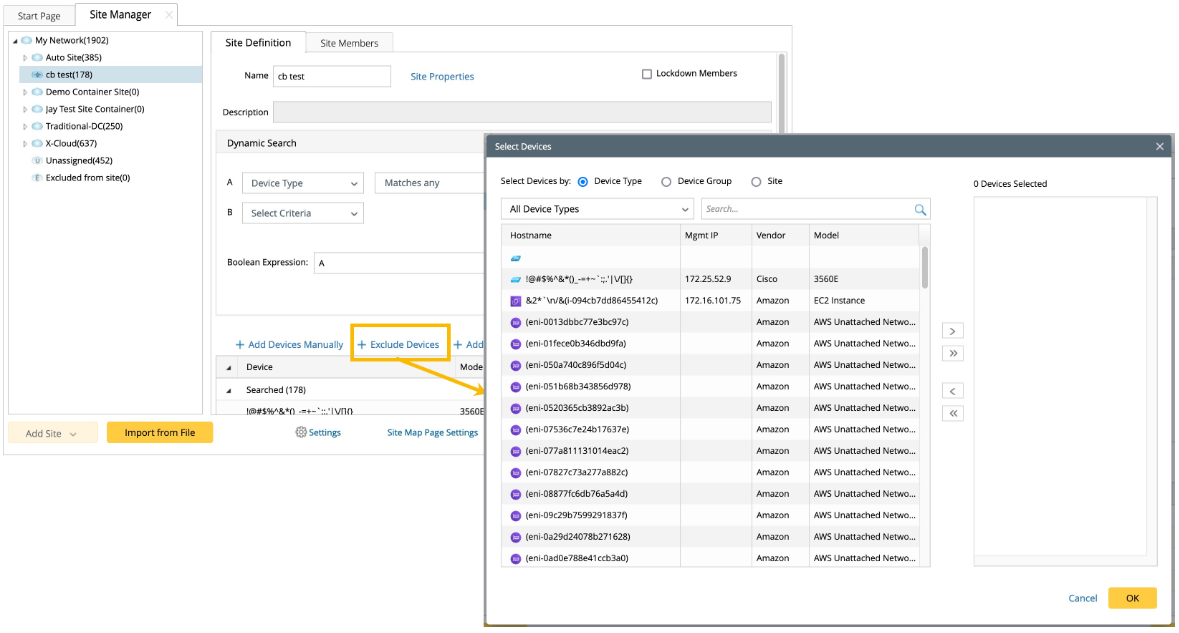Image resolution: width=1179 pixels, height=633 pixels.
Task: Open the All Device Types dropdown
Action: 597,210
